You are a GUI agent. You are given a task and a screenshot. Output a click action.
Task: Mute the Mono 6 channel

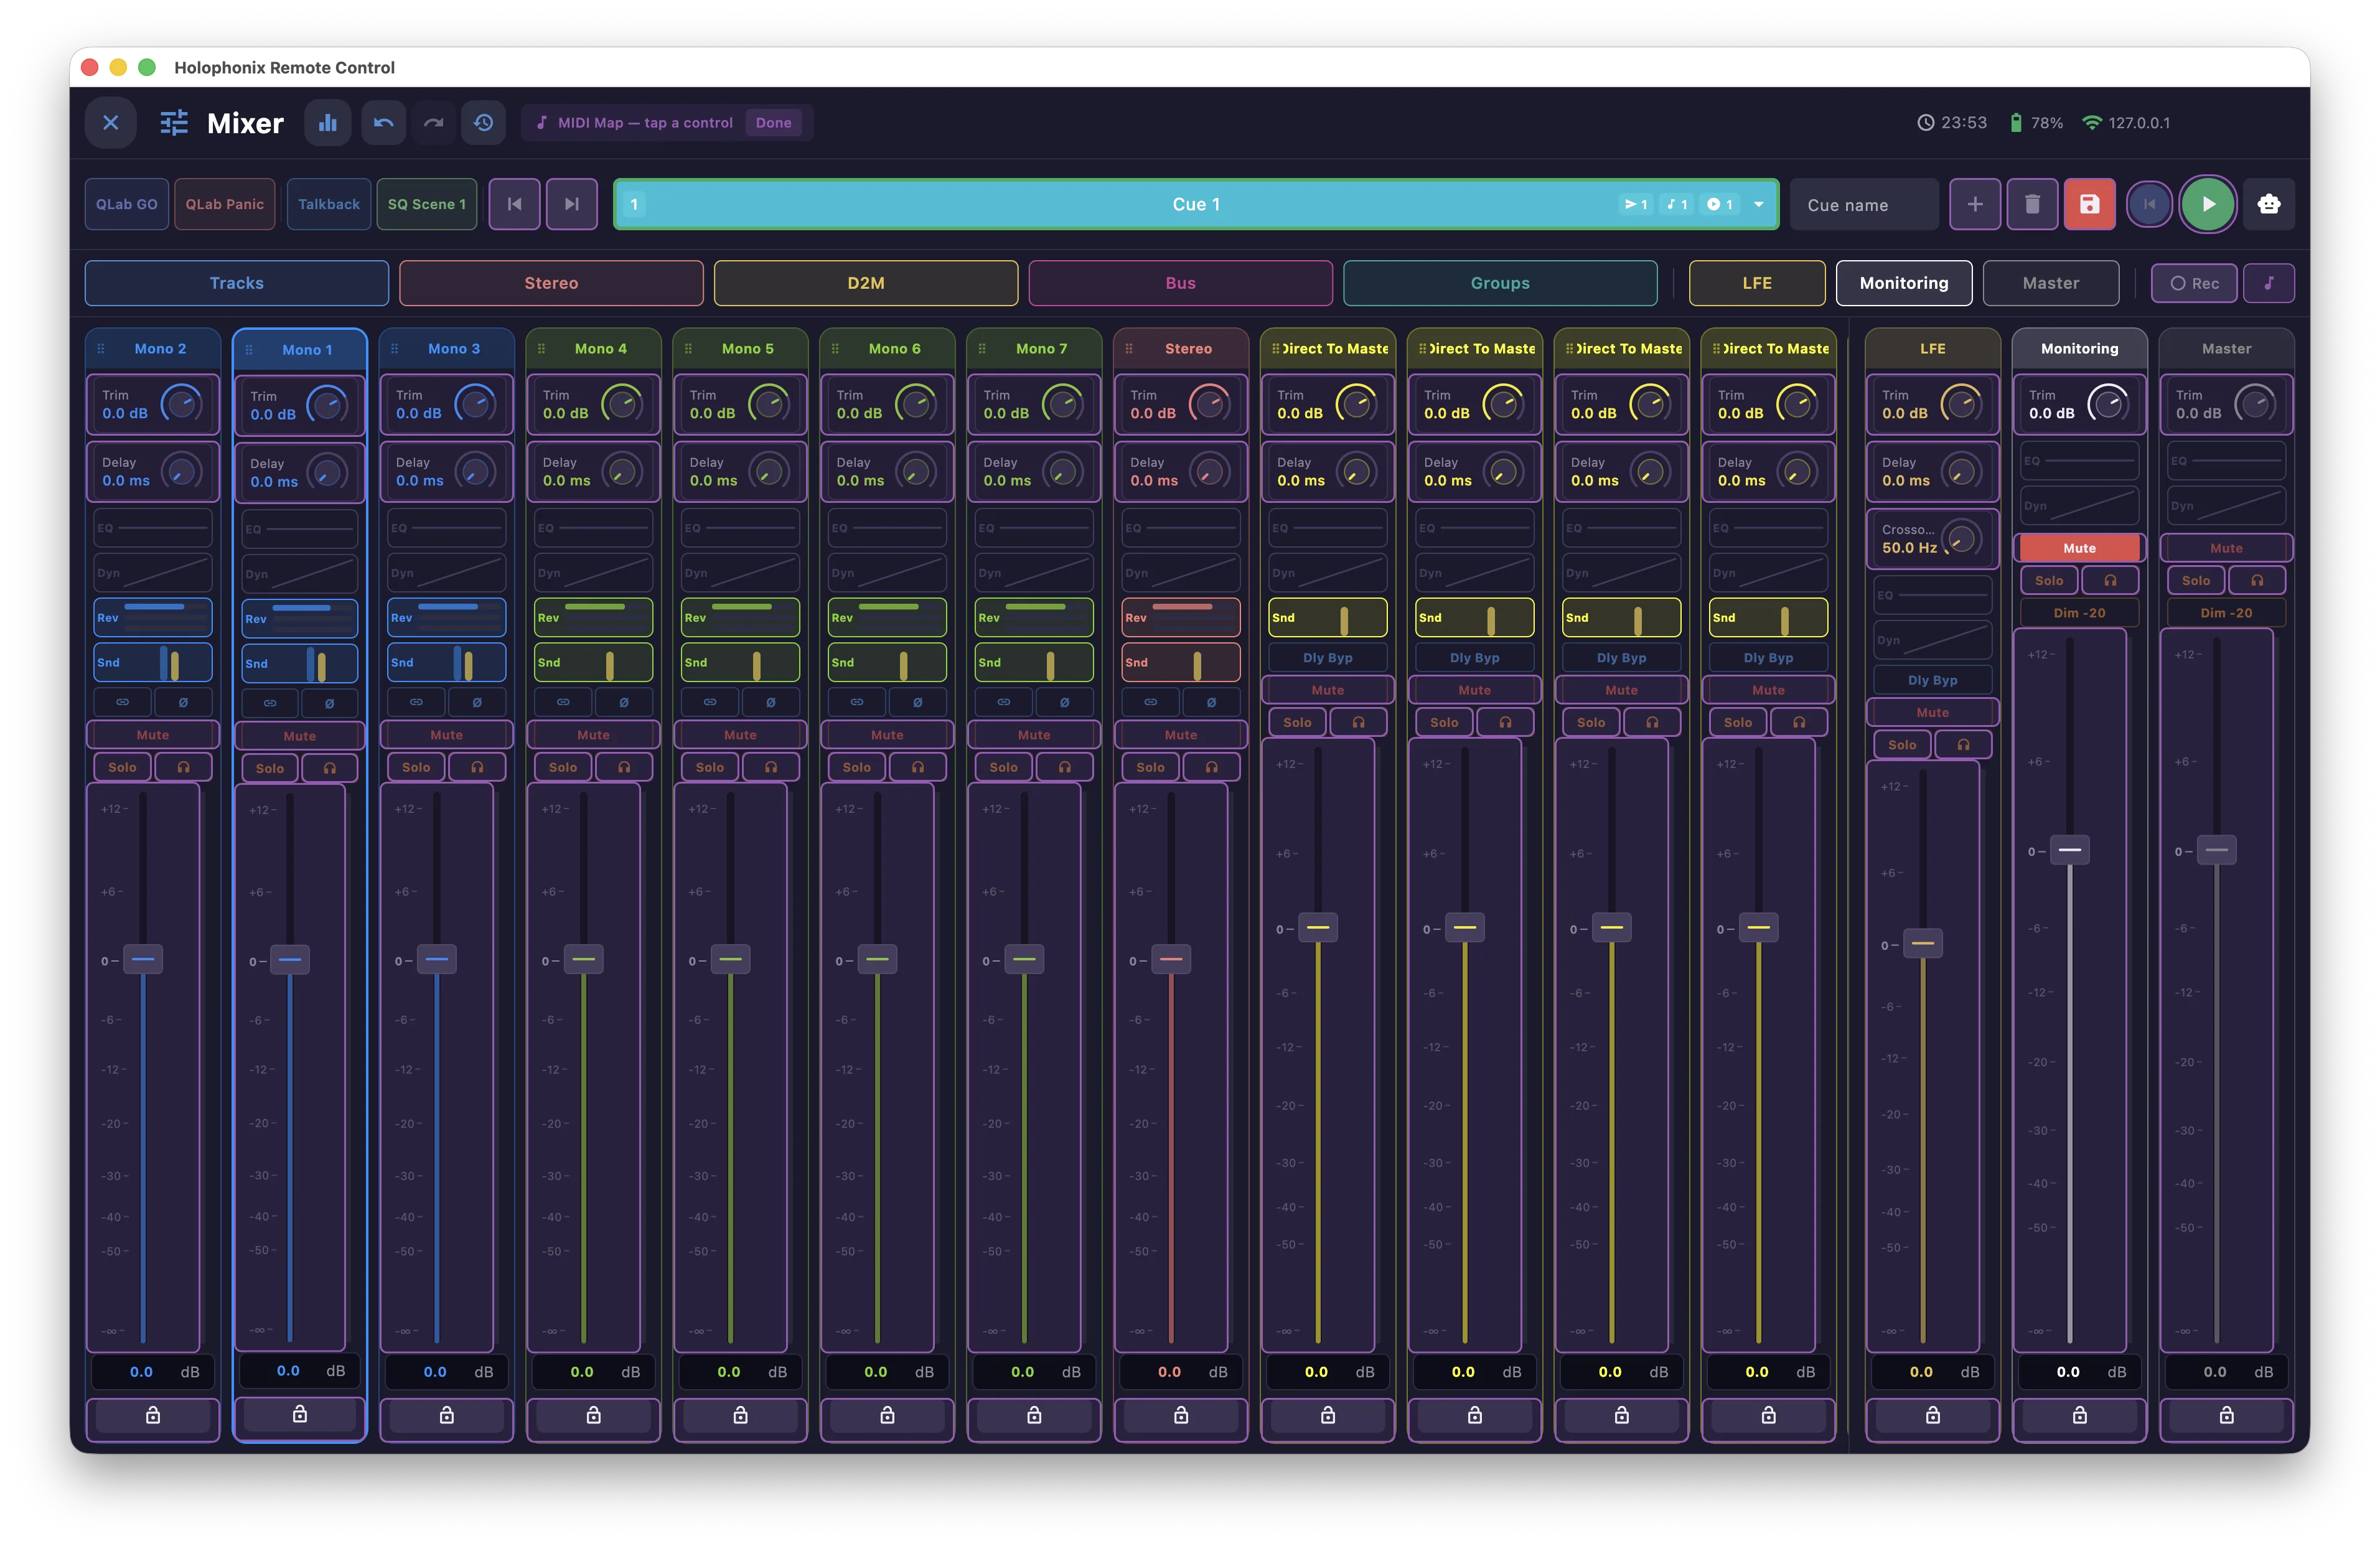point(887,735)
